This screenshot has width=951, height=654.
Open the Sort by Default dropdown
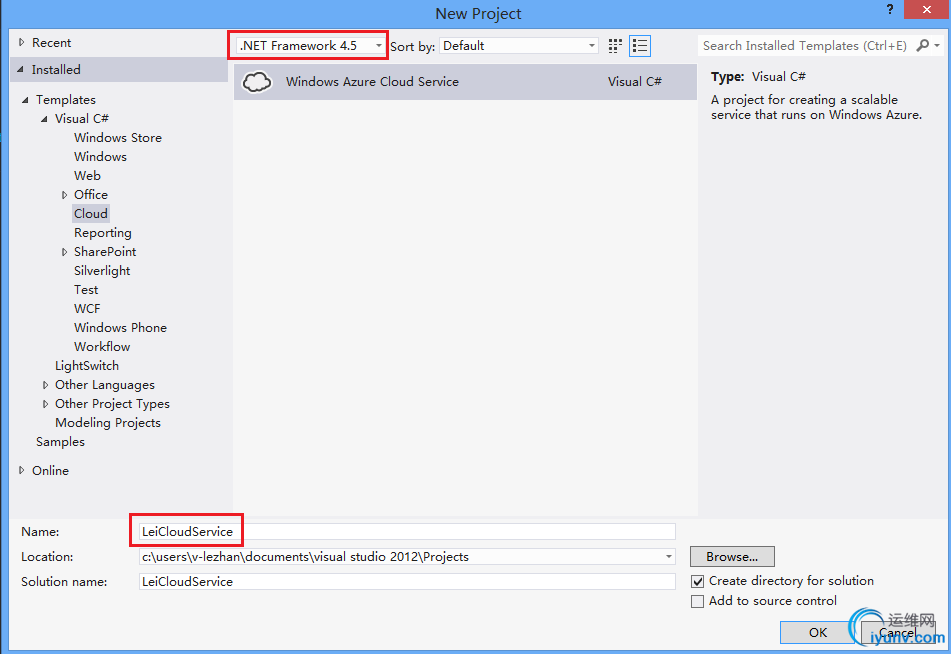pyautogui.click(x=519, y=46)
